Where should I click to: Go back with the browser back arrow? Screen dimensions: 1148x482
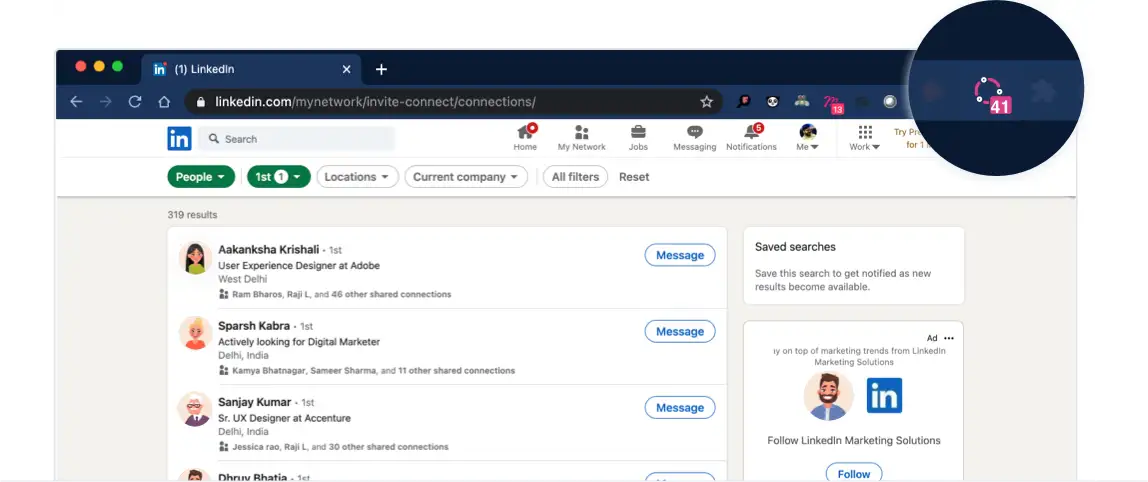tap(76, 102)
